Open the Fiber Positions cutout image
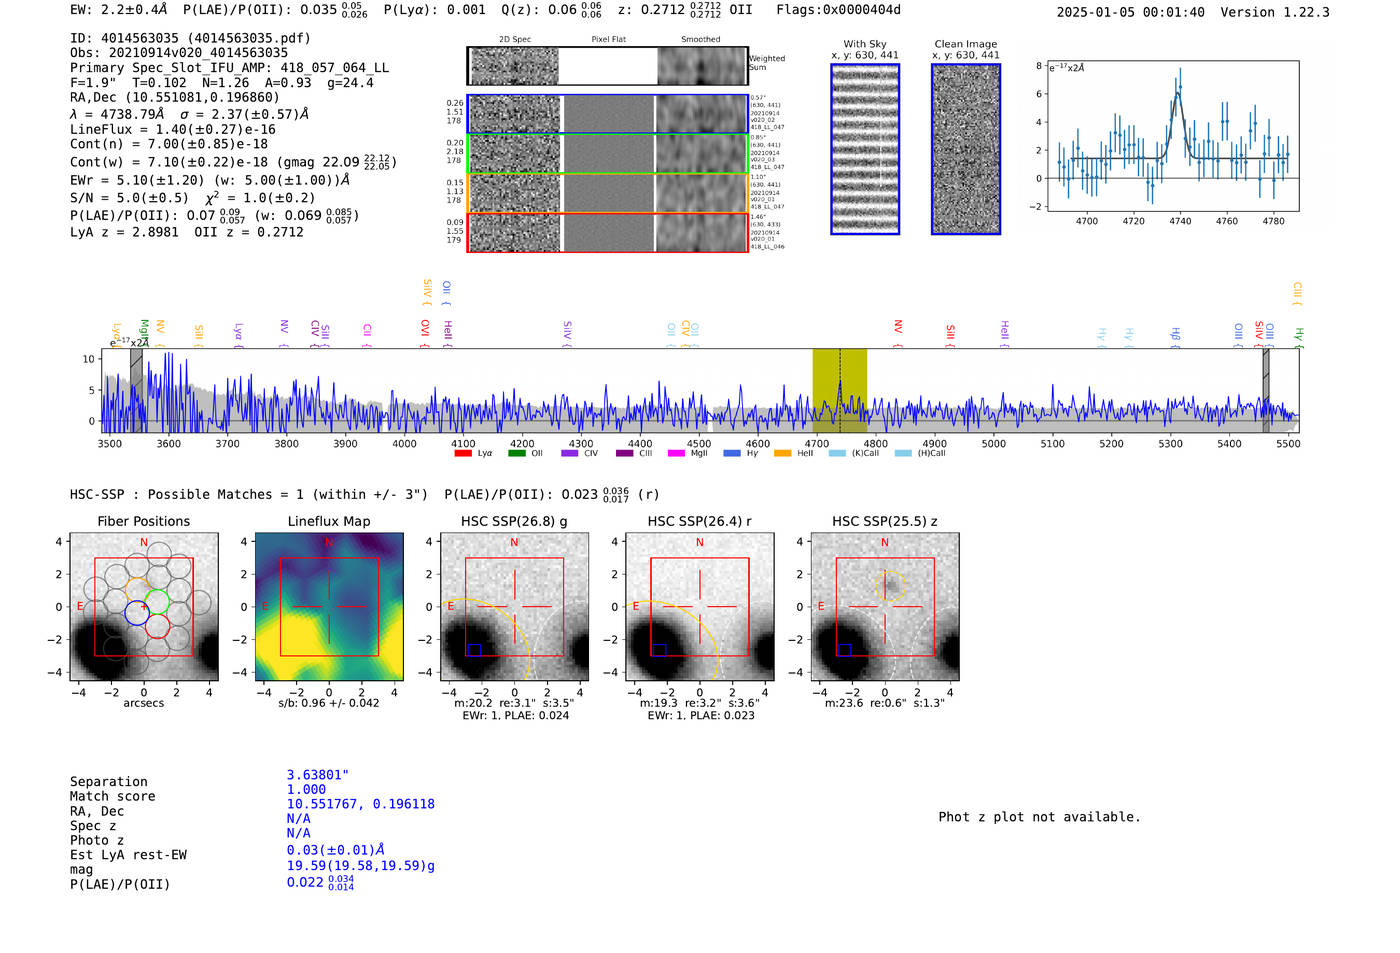Screen dimensions: 1400x953 coord(144,607)
